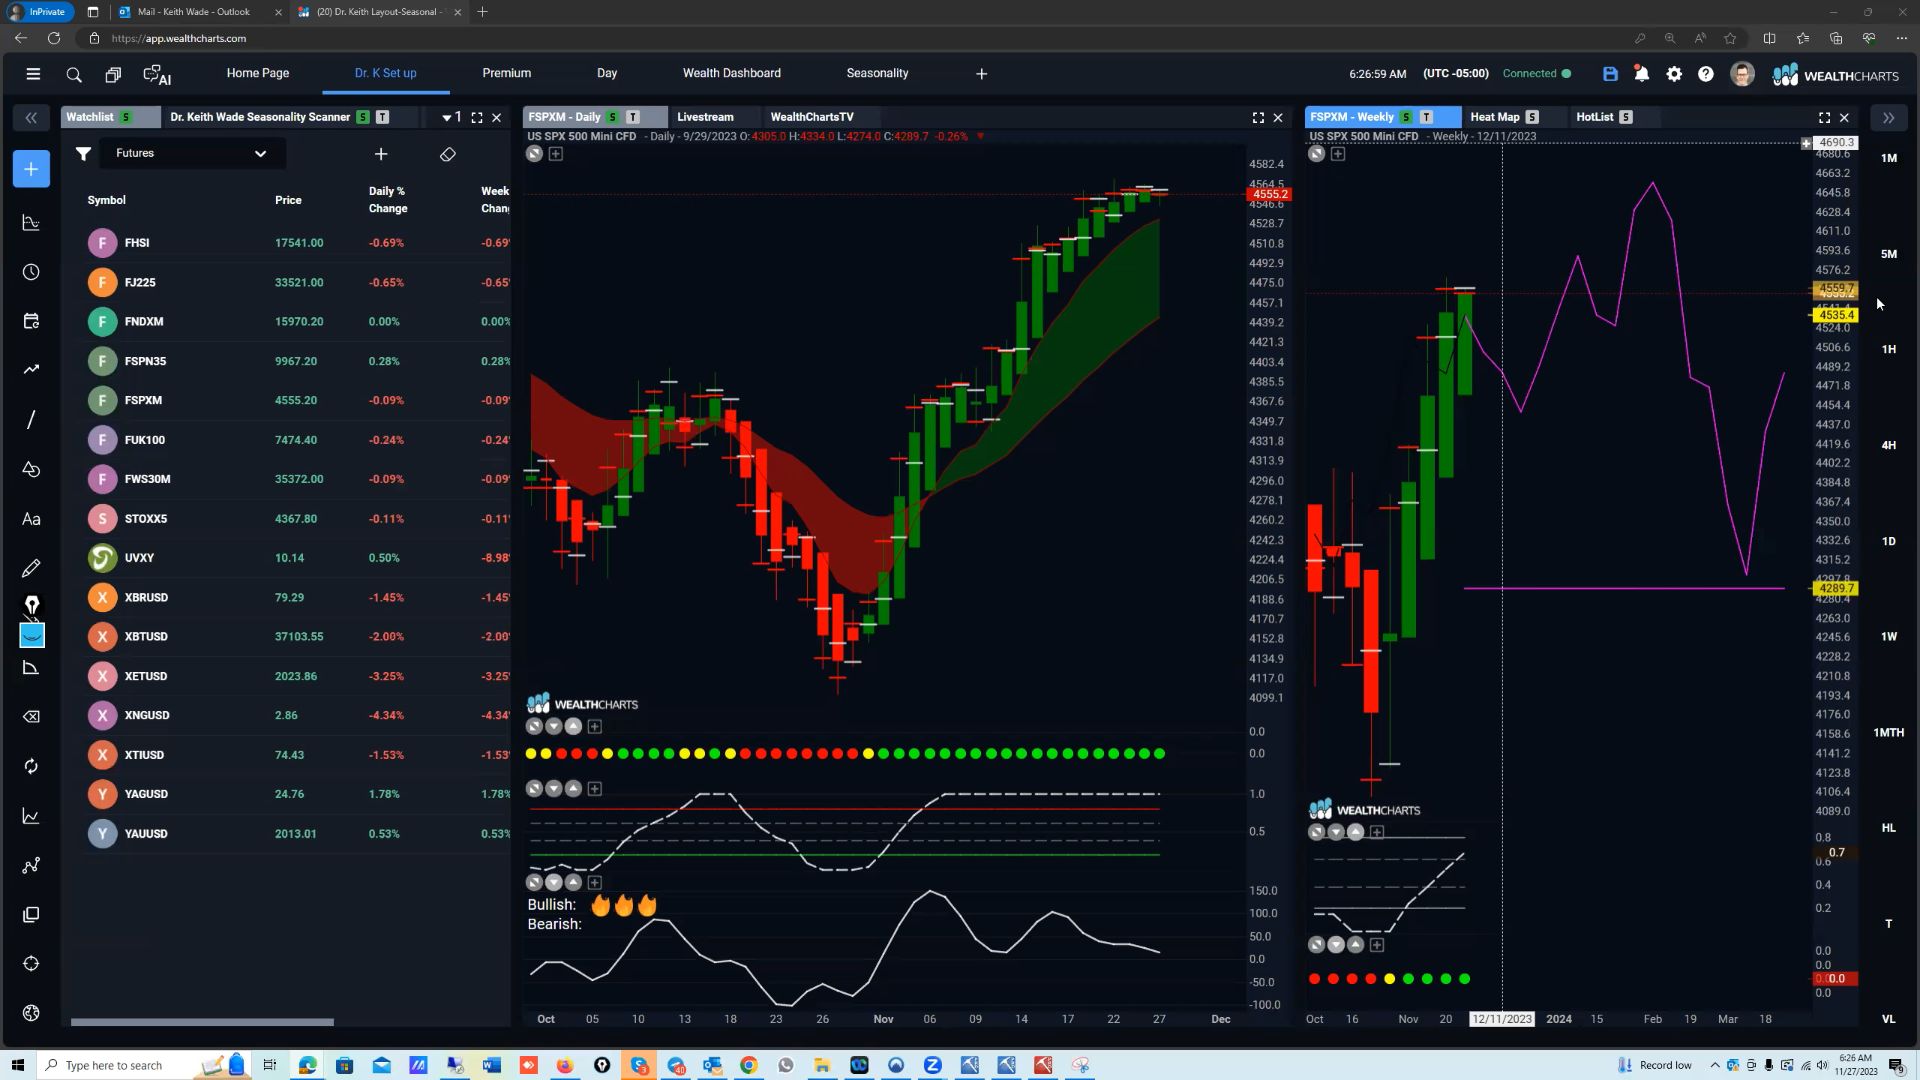Open the watchlist panel dropdown arrow labeled 1
This screenshot has height=1080, width=1920.
[x=451, y=118]
